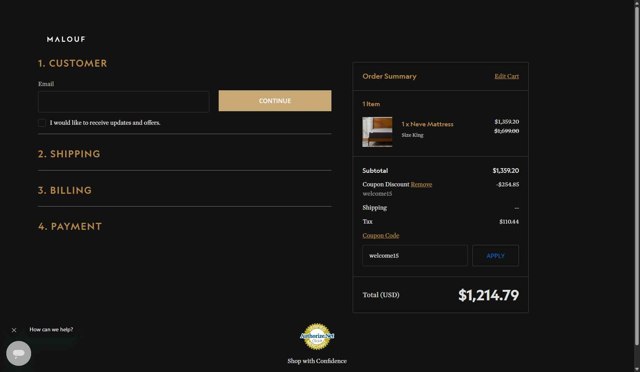Viewport: 640px width, 372px height.
Task: Click the coupon code input field
Action: tap(415, 256)
